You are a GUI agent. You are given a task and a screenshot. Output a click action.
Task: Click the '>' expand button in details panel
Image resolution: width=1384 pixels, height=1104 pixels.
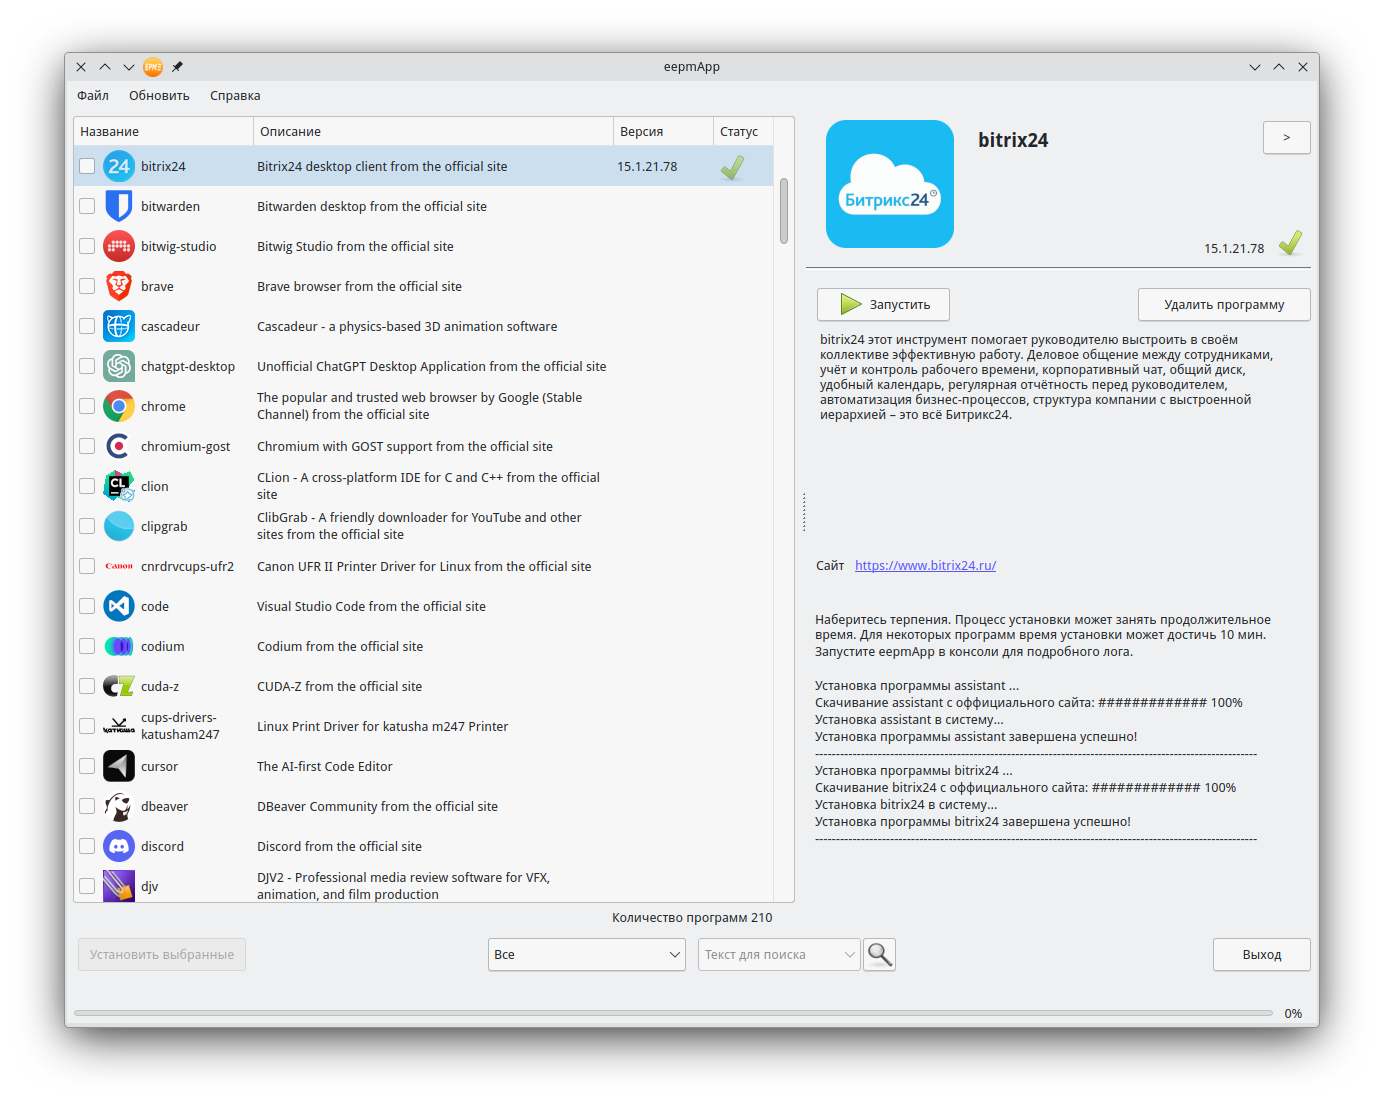coord(1286,138)
